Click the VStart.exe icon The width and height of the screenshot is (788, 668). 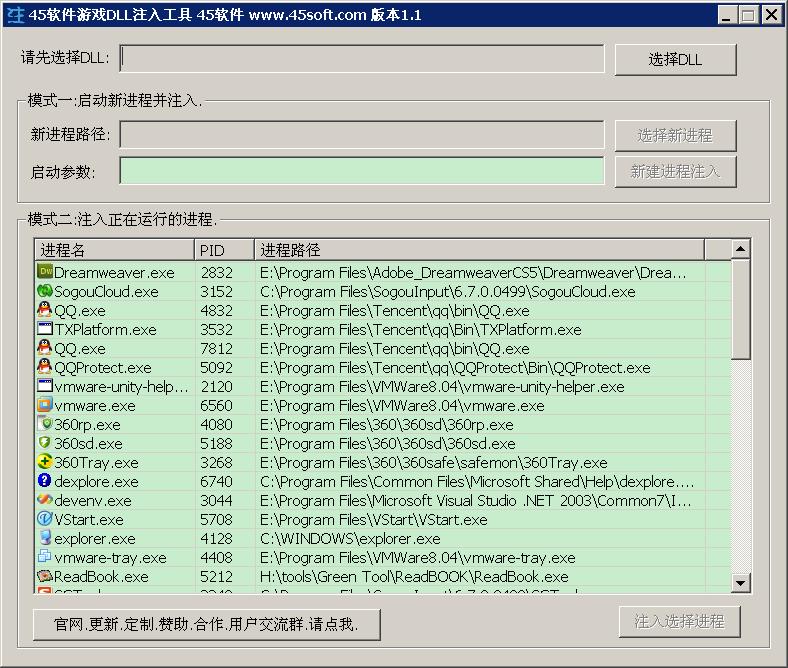[45, 519]
